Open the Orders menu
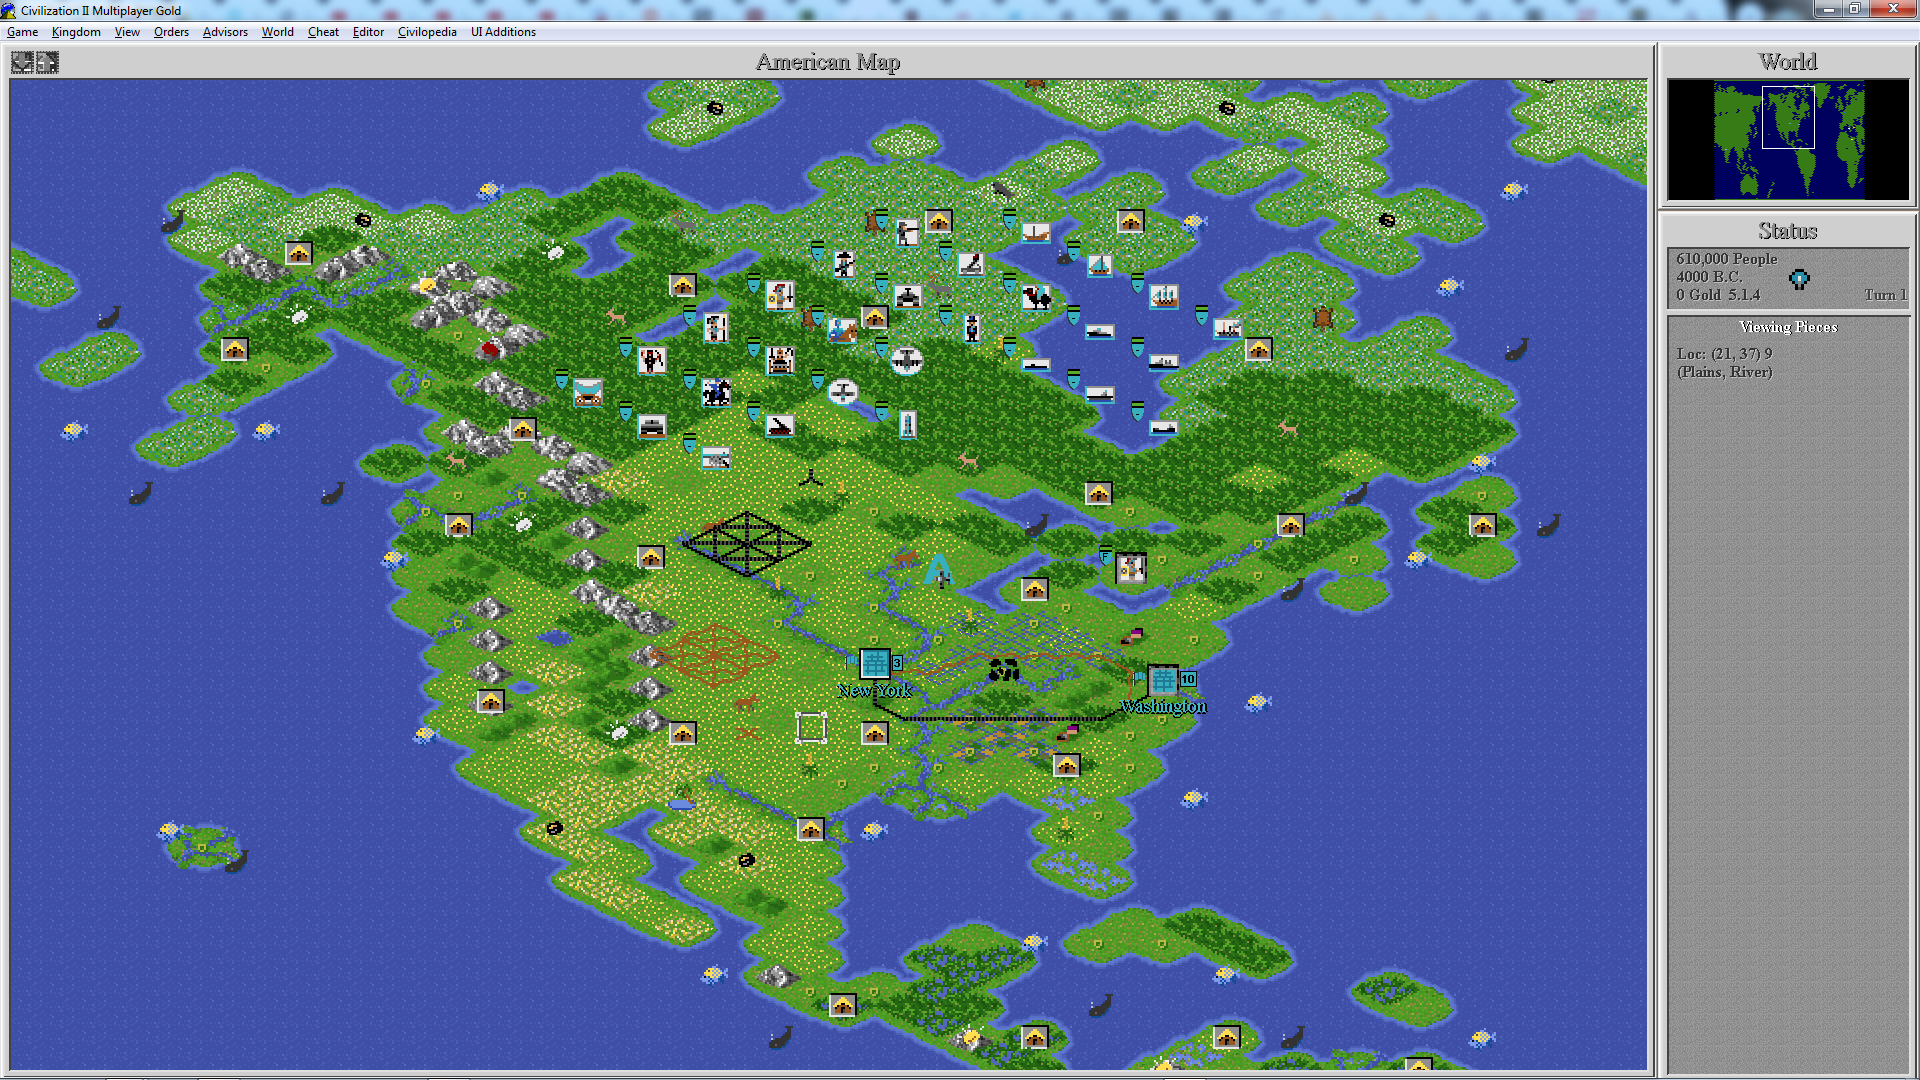 [x=171, y=32]
